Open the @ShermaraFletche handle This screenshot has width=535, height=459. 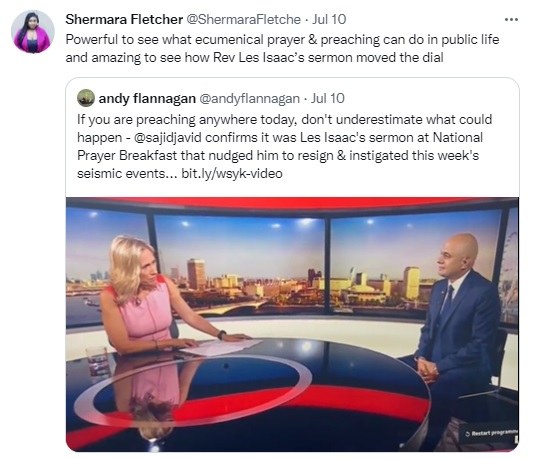pyautogui.click(x=243, y=19)
